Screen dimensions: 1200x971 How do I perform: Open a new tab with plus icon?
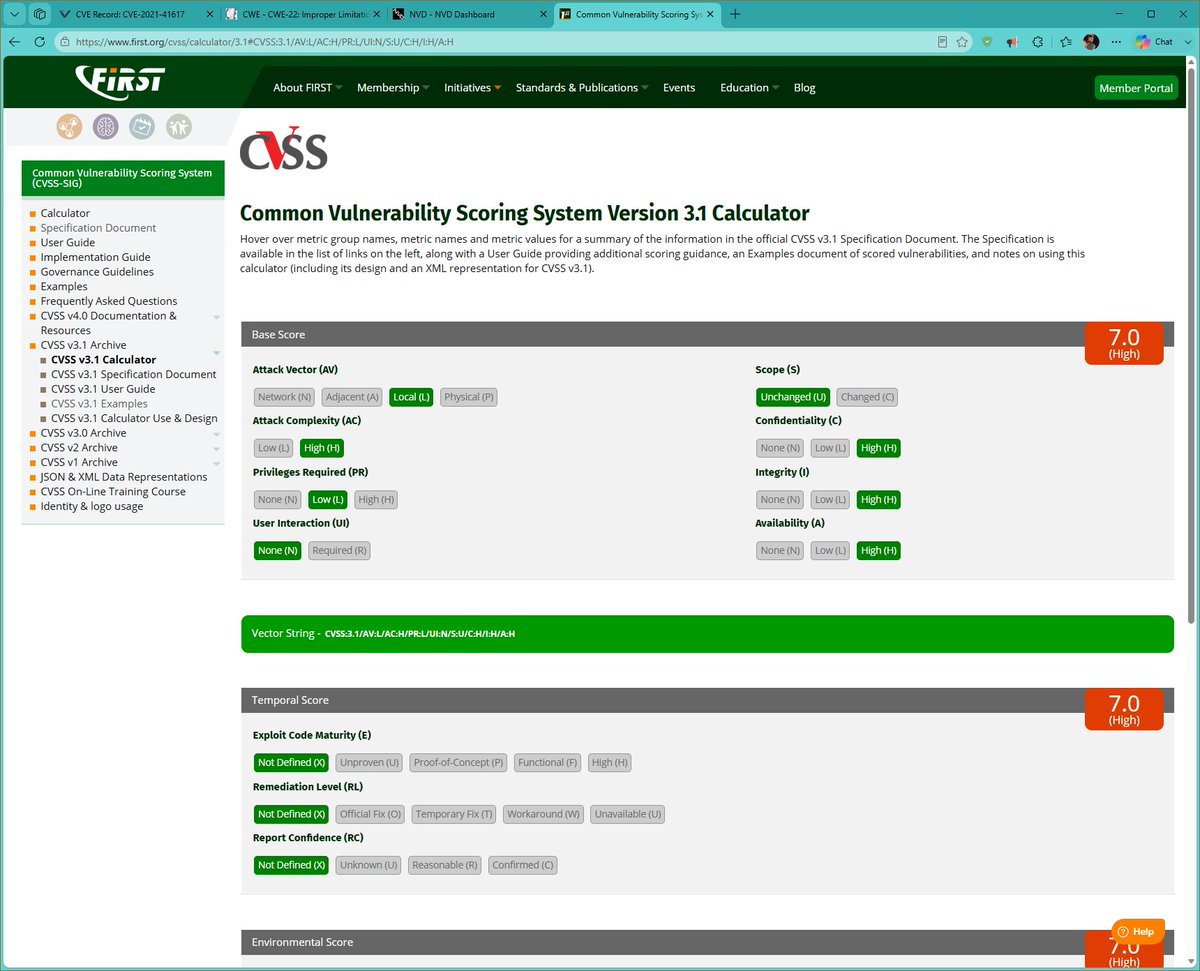(x=736, y=14)
